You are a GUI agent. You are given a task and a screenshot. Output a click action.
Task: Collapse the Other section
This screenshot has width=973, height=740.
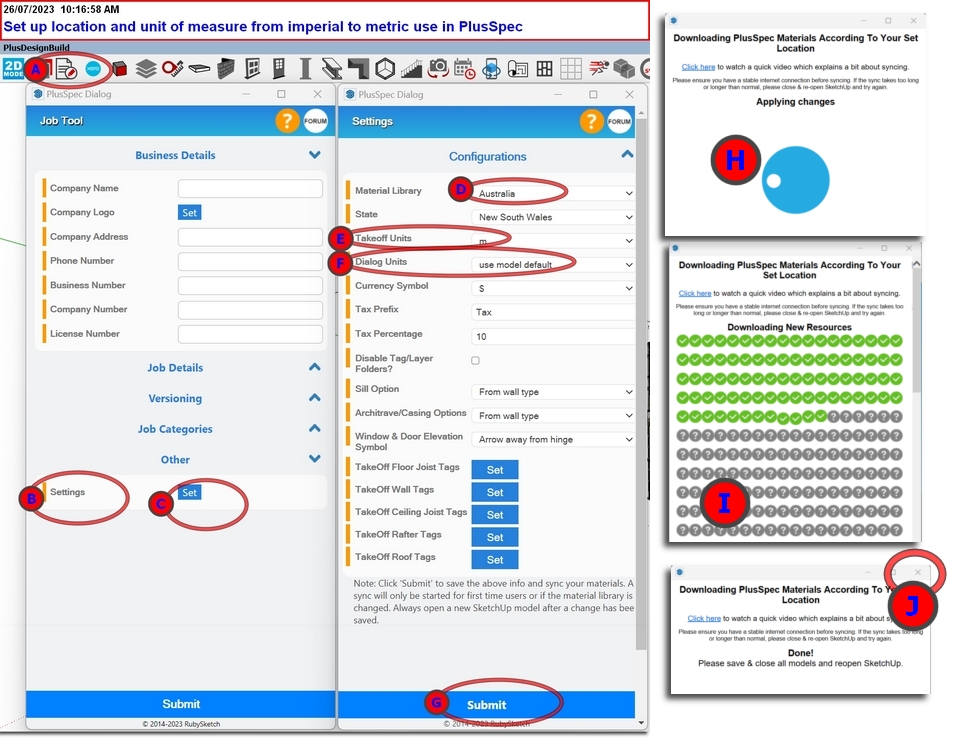[315, 458]
